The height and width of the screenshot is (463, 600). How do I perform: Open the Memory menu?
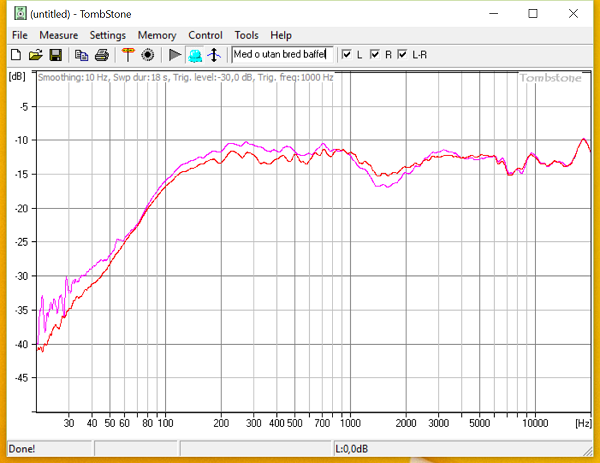[157, 35]
